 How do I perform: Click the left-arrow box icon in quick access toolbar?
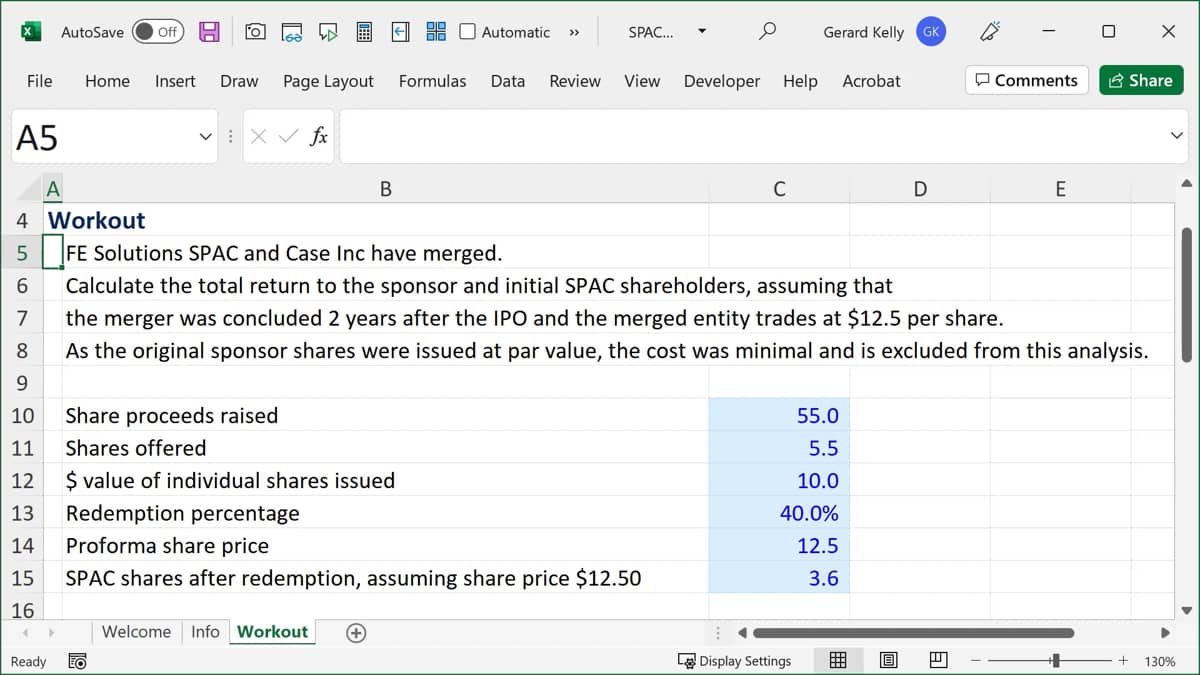(x=400, y=32)
